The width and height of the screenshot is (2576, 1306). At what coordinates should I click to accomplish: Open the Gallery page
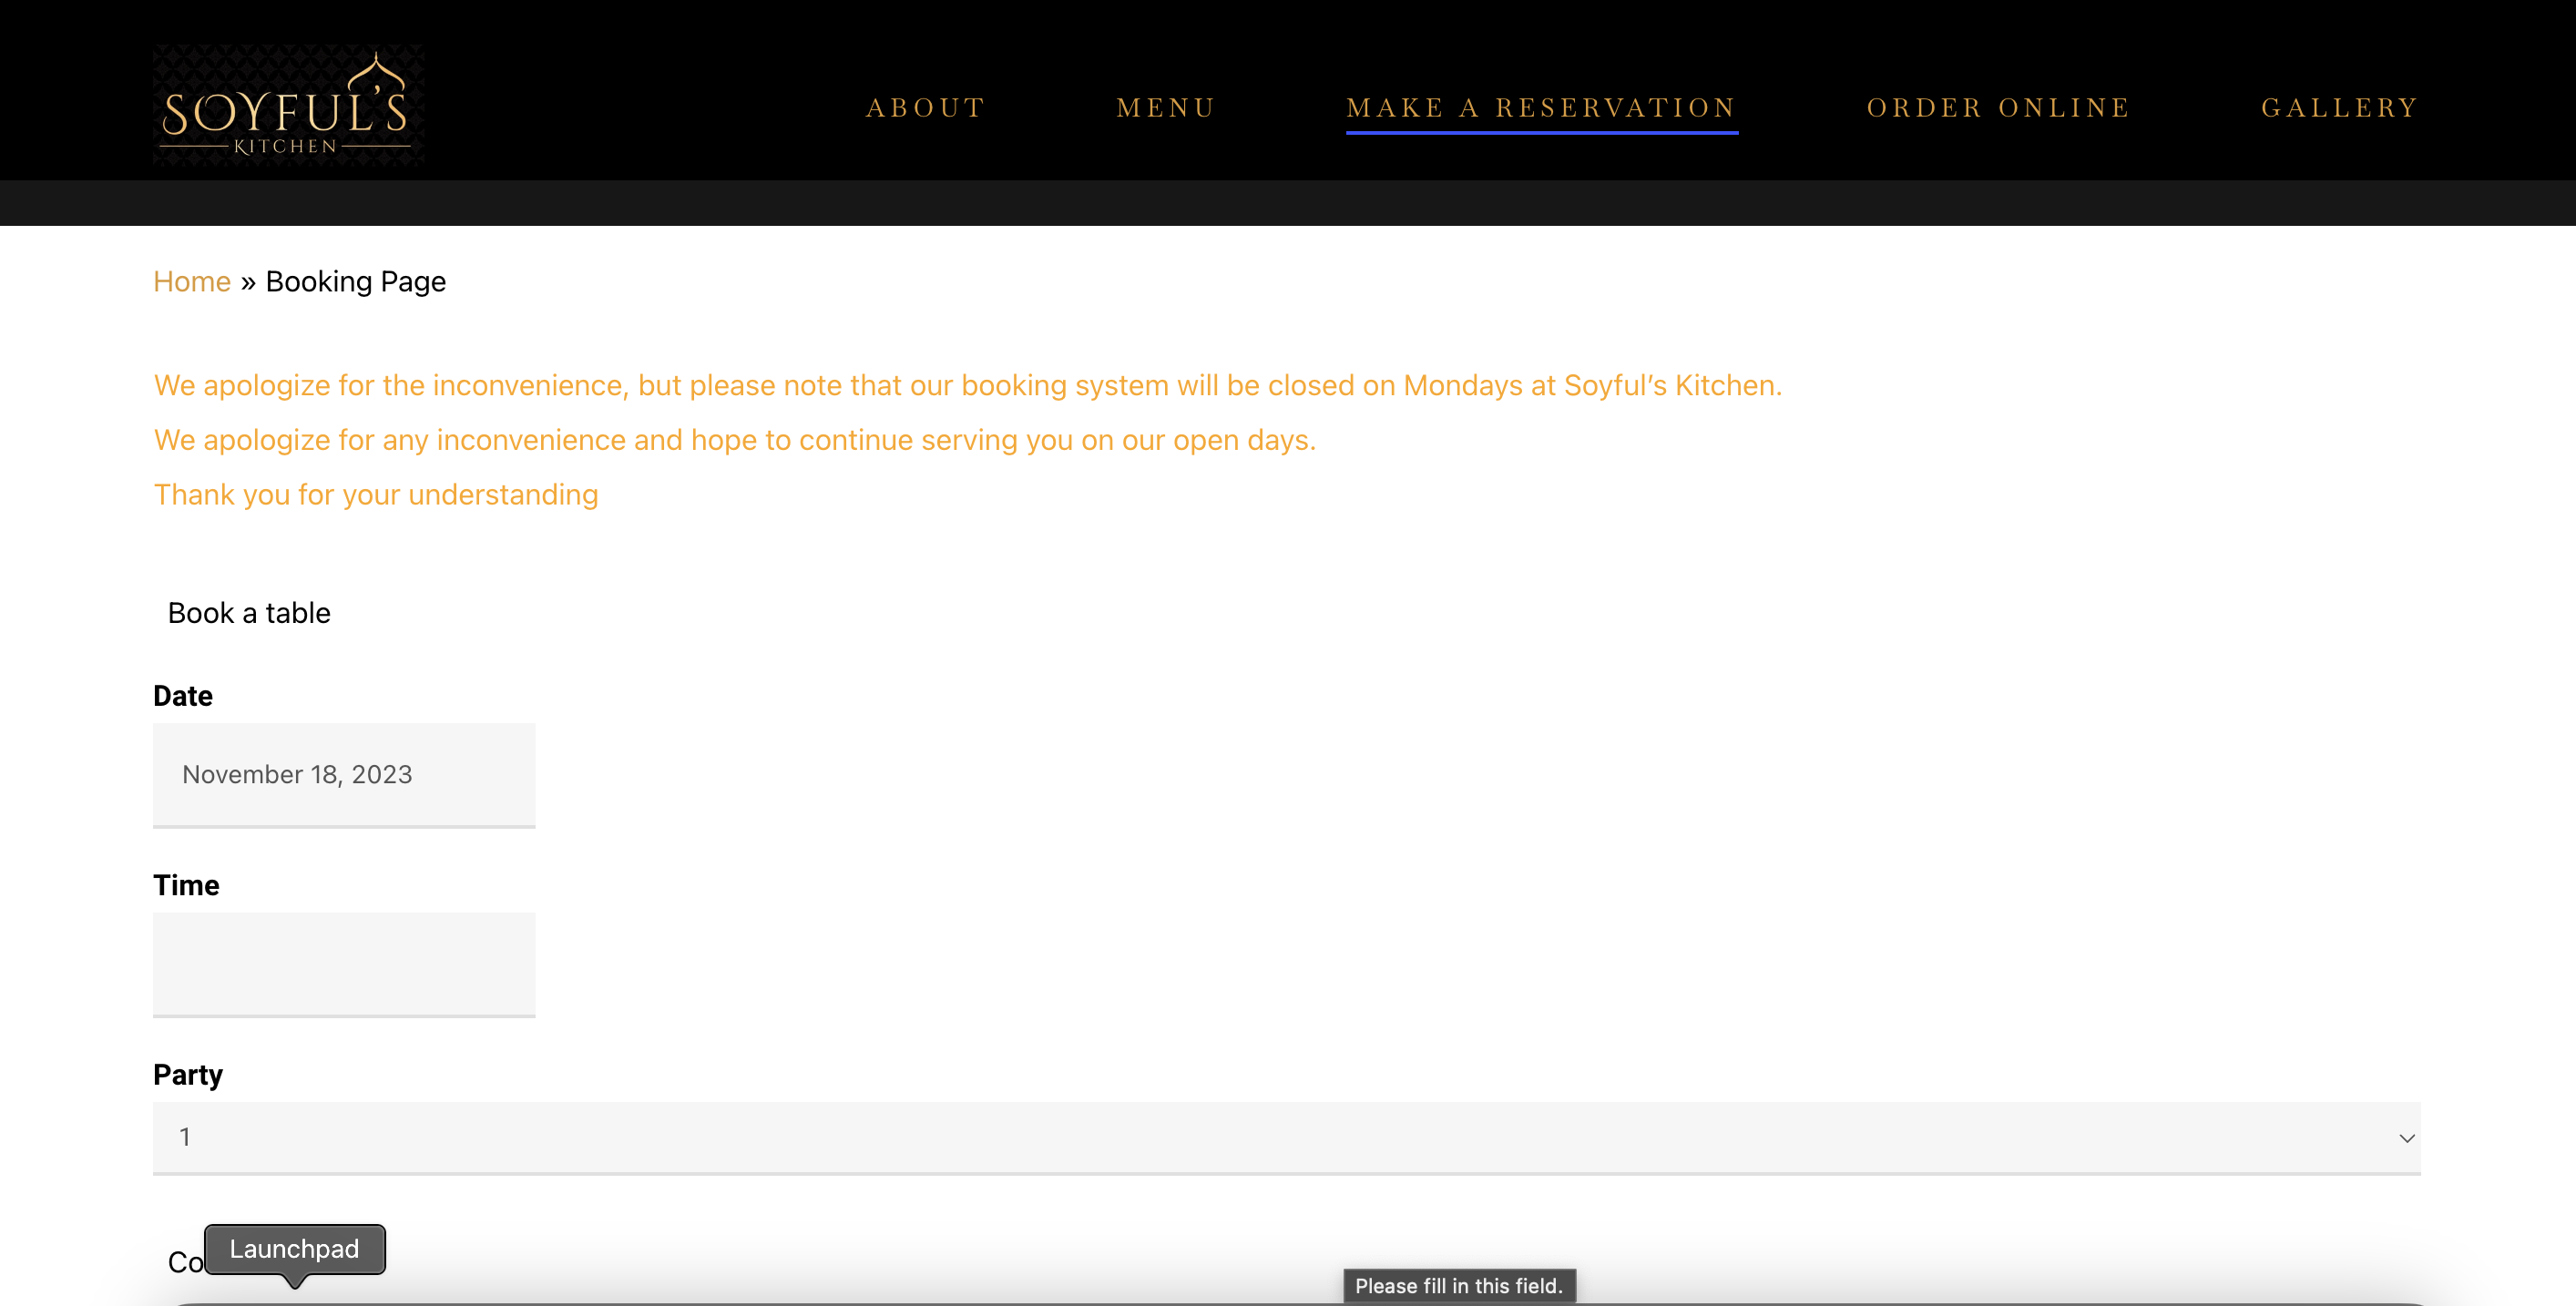[x=2340, y=108]
